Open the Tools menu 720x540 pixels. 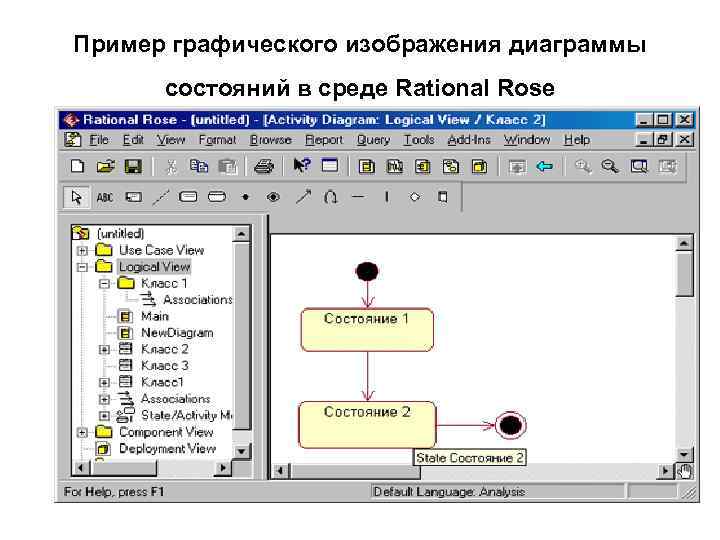(x=418, y=140)
